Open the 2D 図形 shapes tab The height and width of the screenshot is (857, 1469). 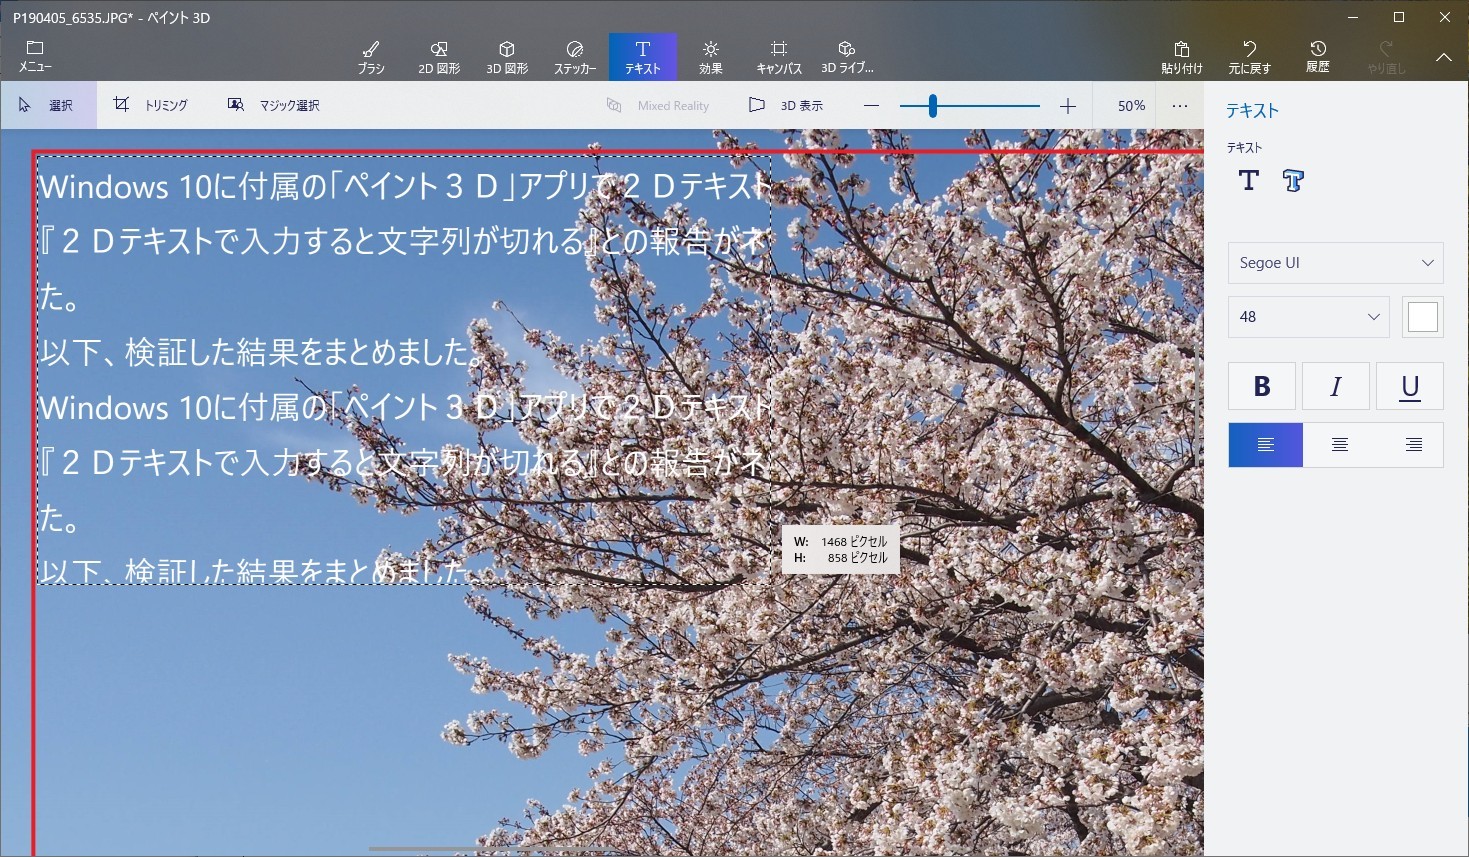439,57
